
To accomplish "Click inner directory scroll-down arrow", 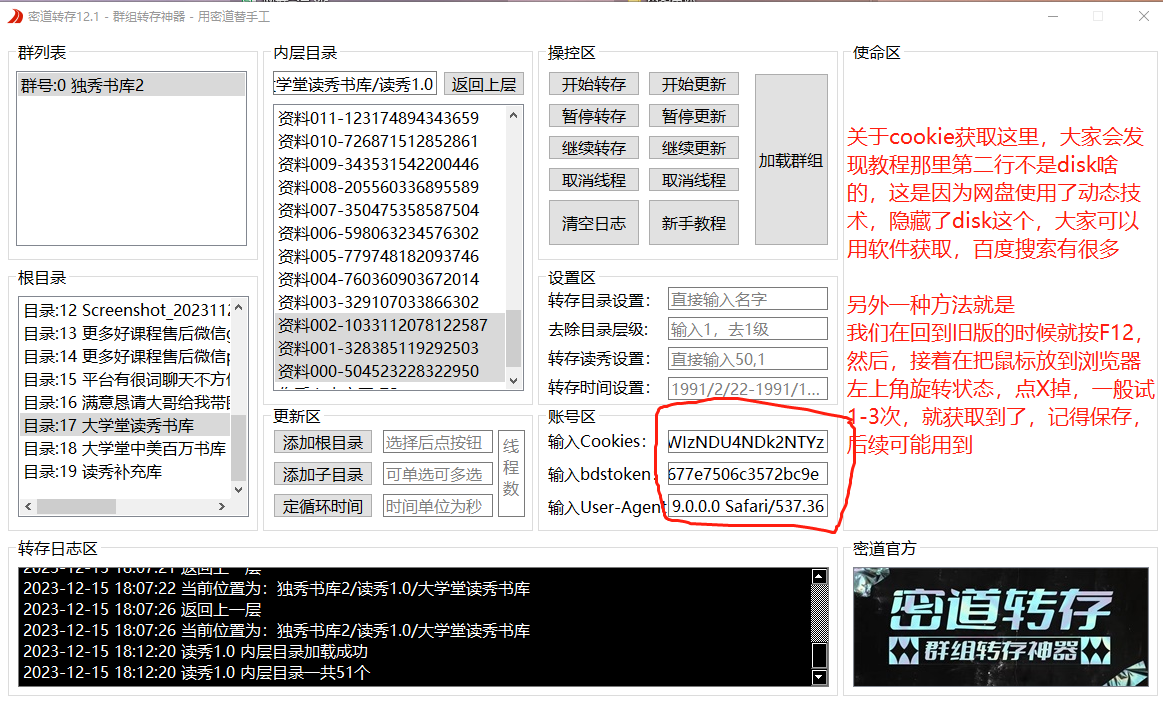I will coord(513,380).
